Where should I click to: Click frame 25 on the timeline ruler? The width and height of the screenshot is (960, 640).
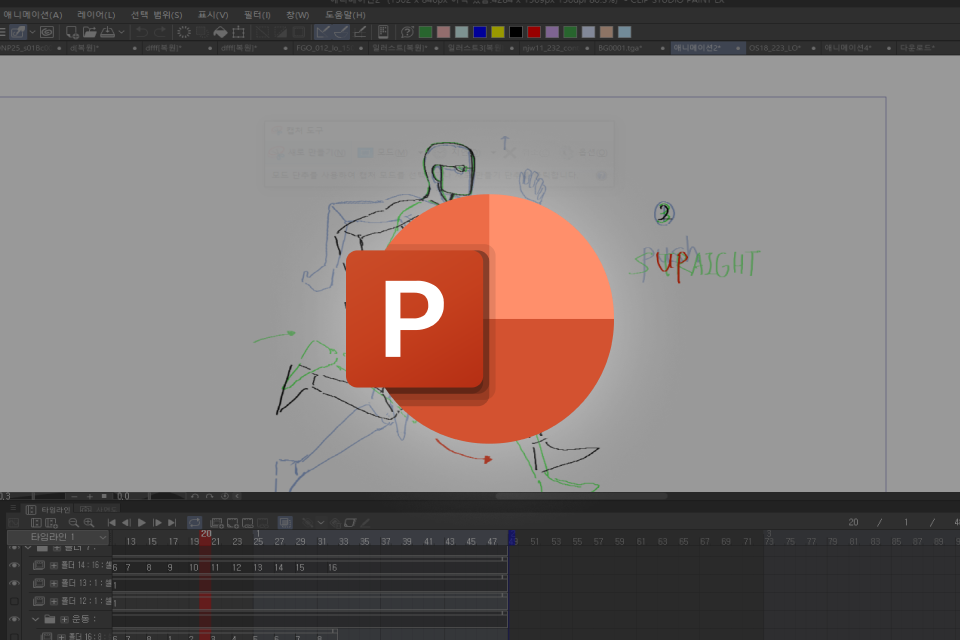258,541
